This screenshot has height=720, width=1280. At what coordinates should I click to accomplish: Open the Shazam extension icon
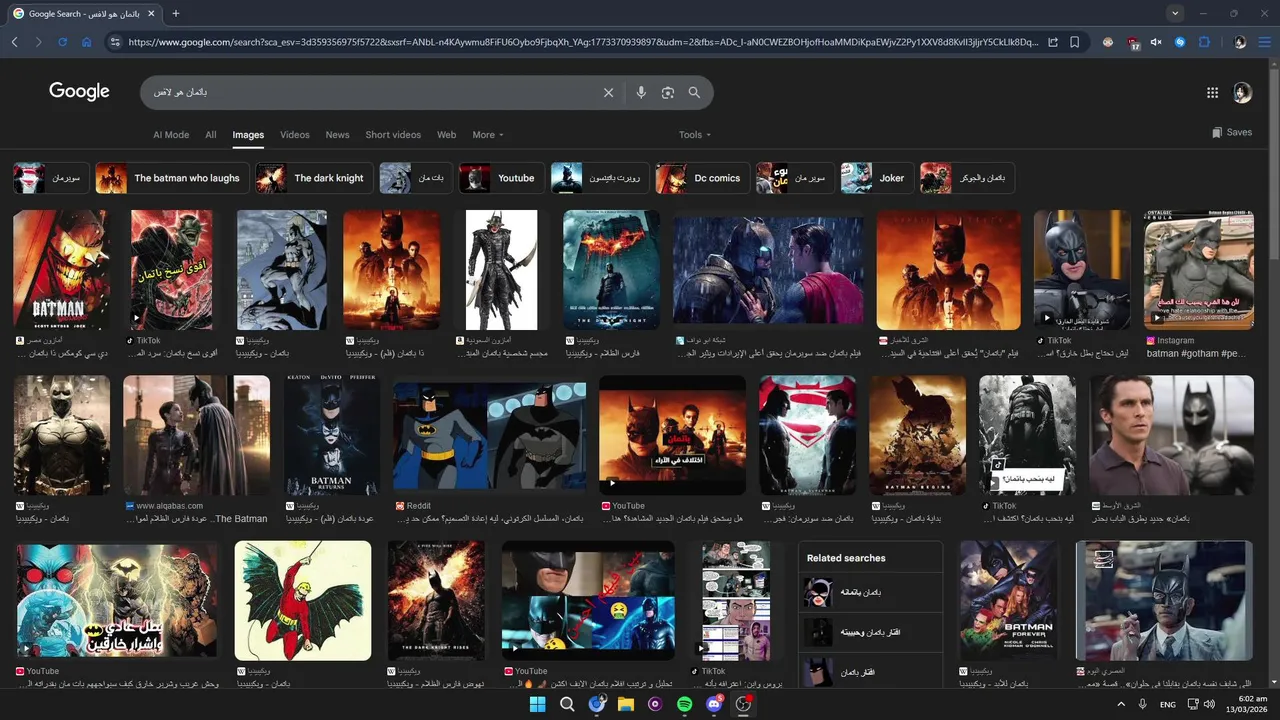pos(1180,42)
